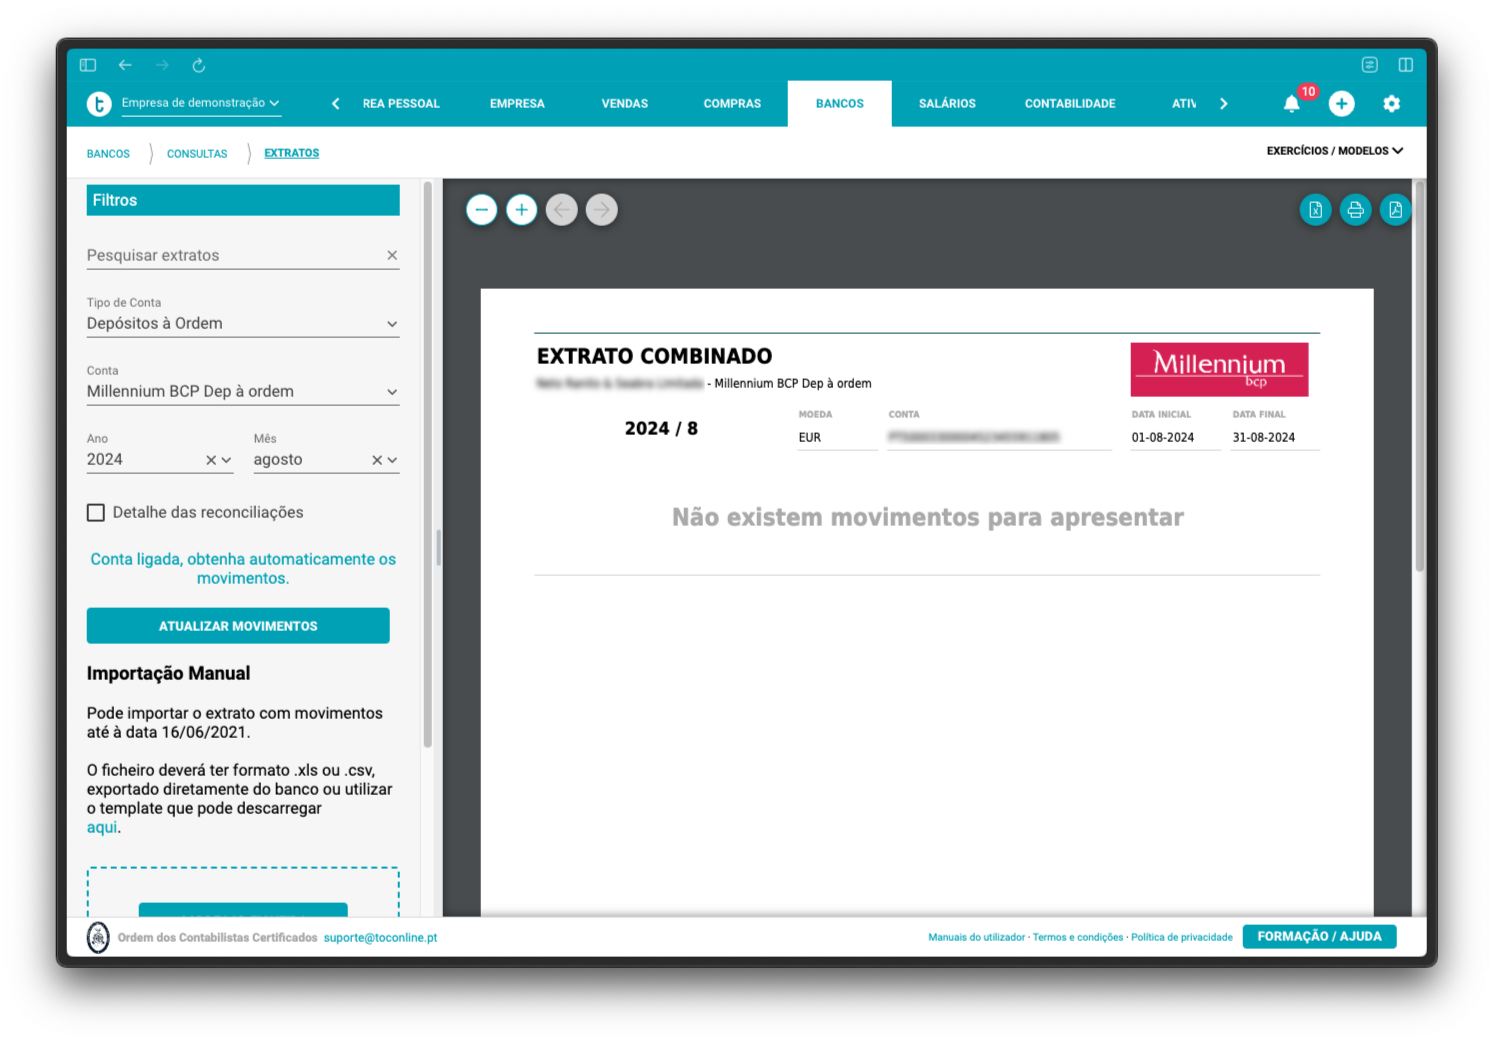Open the Mês month dropdown arrow
This screenshot has width=1493, height=1041.
tap(392, 460)
